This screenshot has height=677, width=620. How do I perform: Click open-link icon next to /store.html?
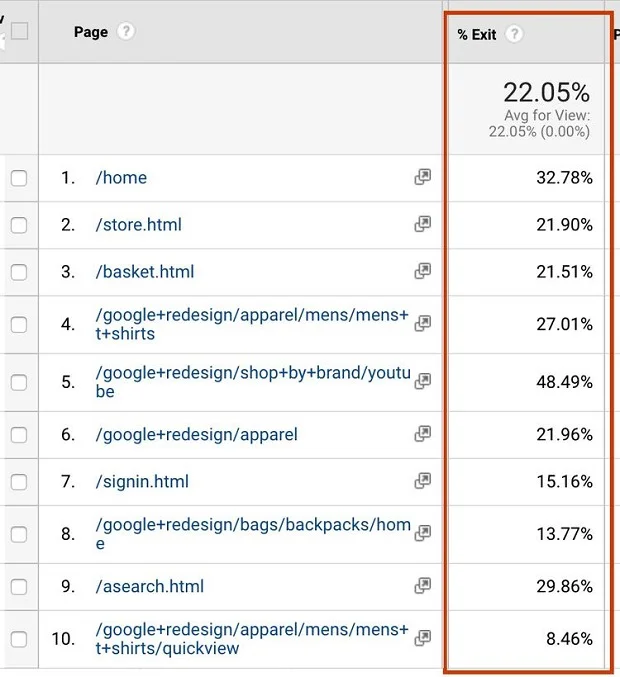[x=422, y=224]
